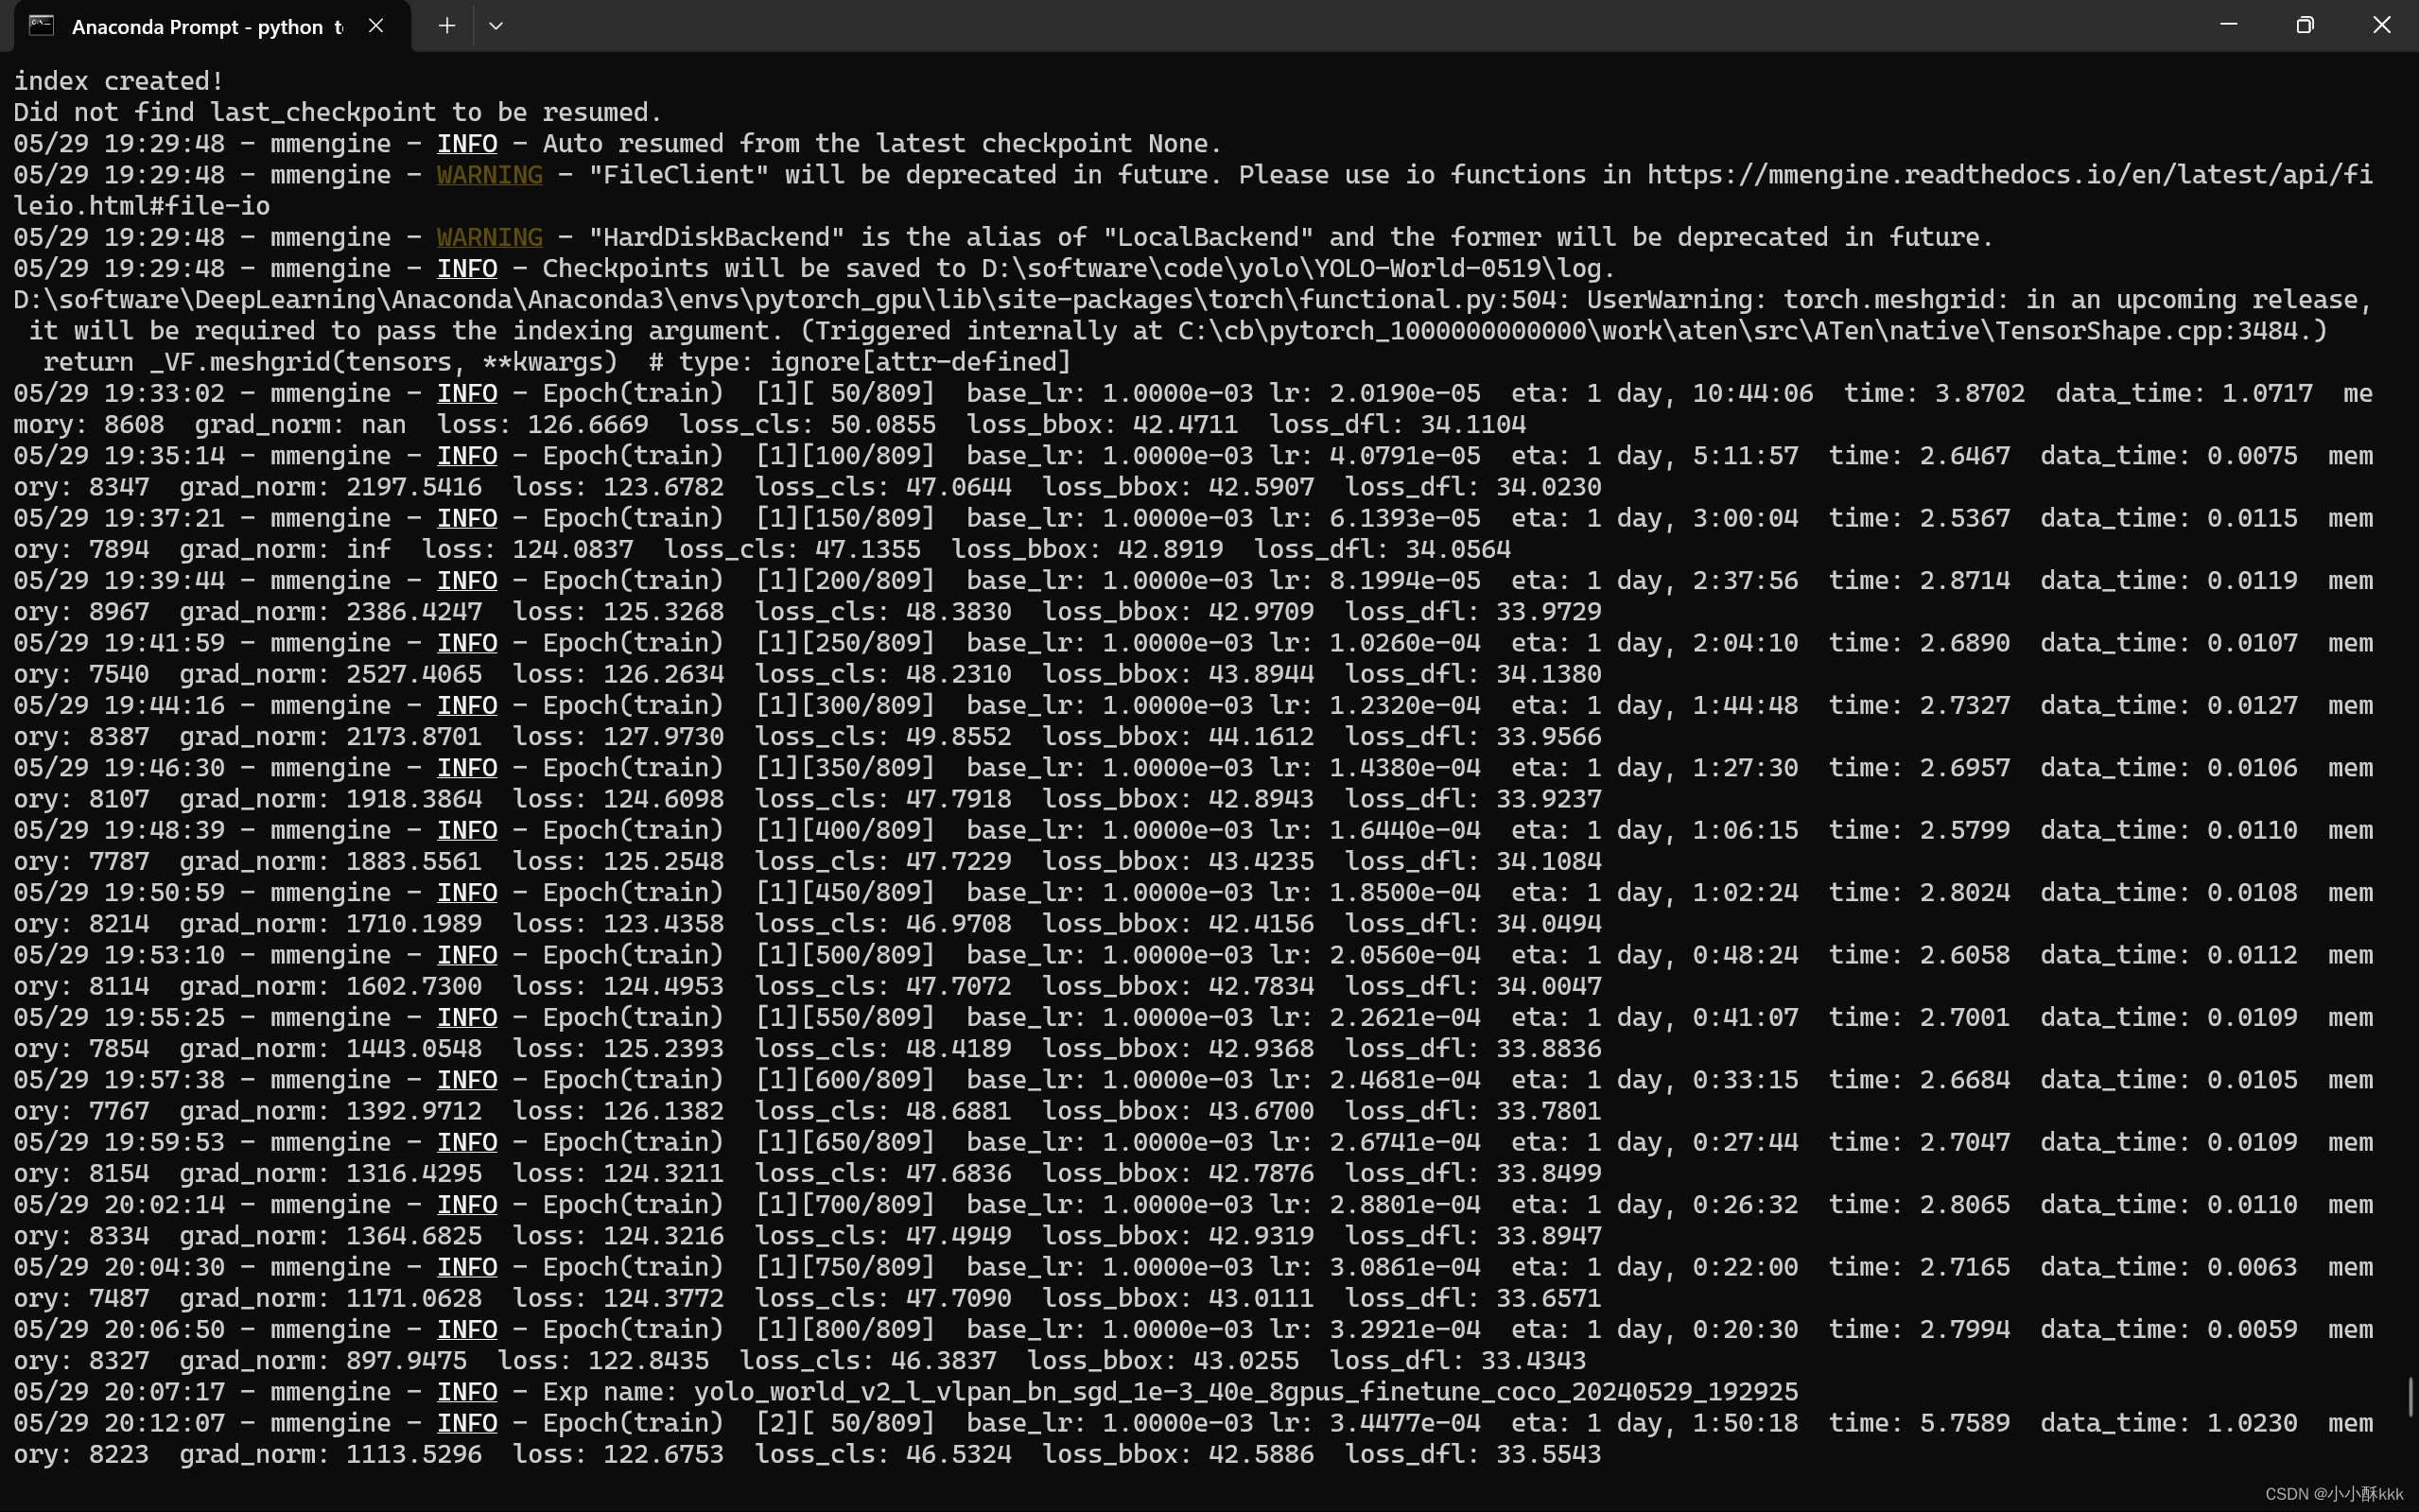Click INFO label on Auto resumed line

point(466,144)
